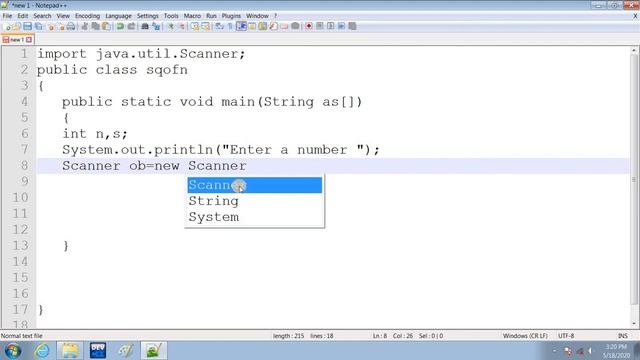Cut selection using the scissors icon
This screenshot has width=640, height=360.
point(84,26)
